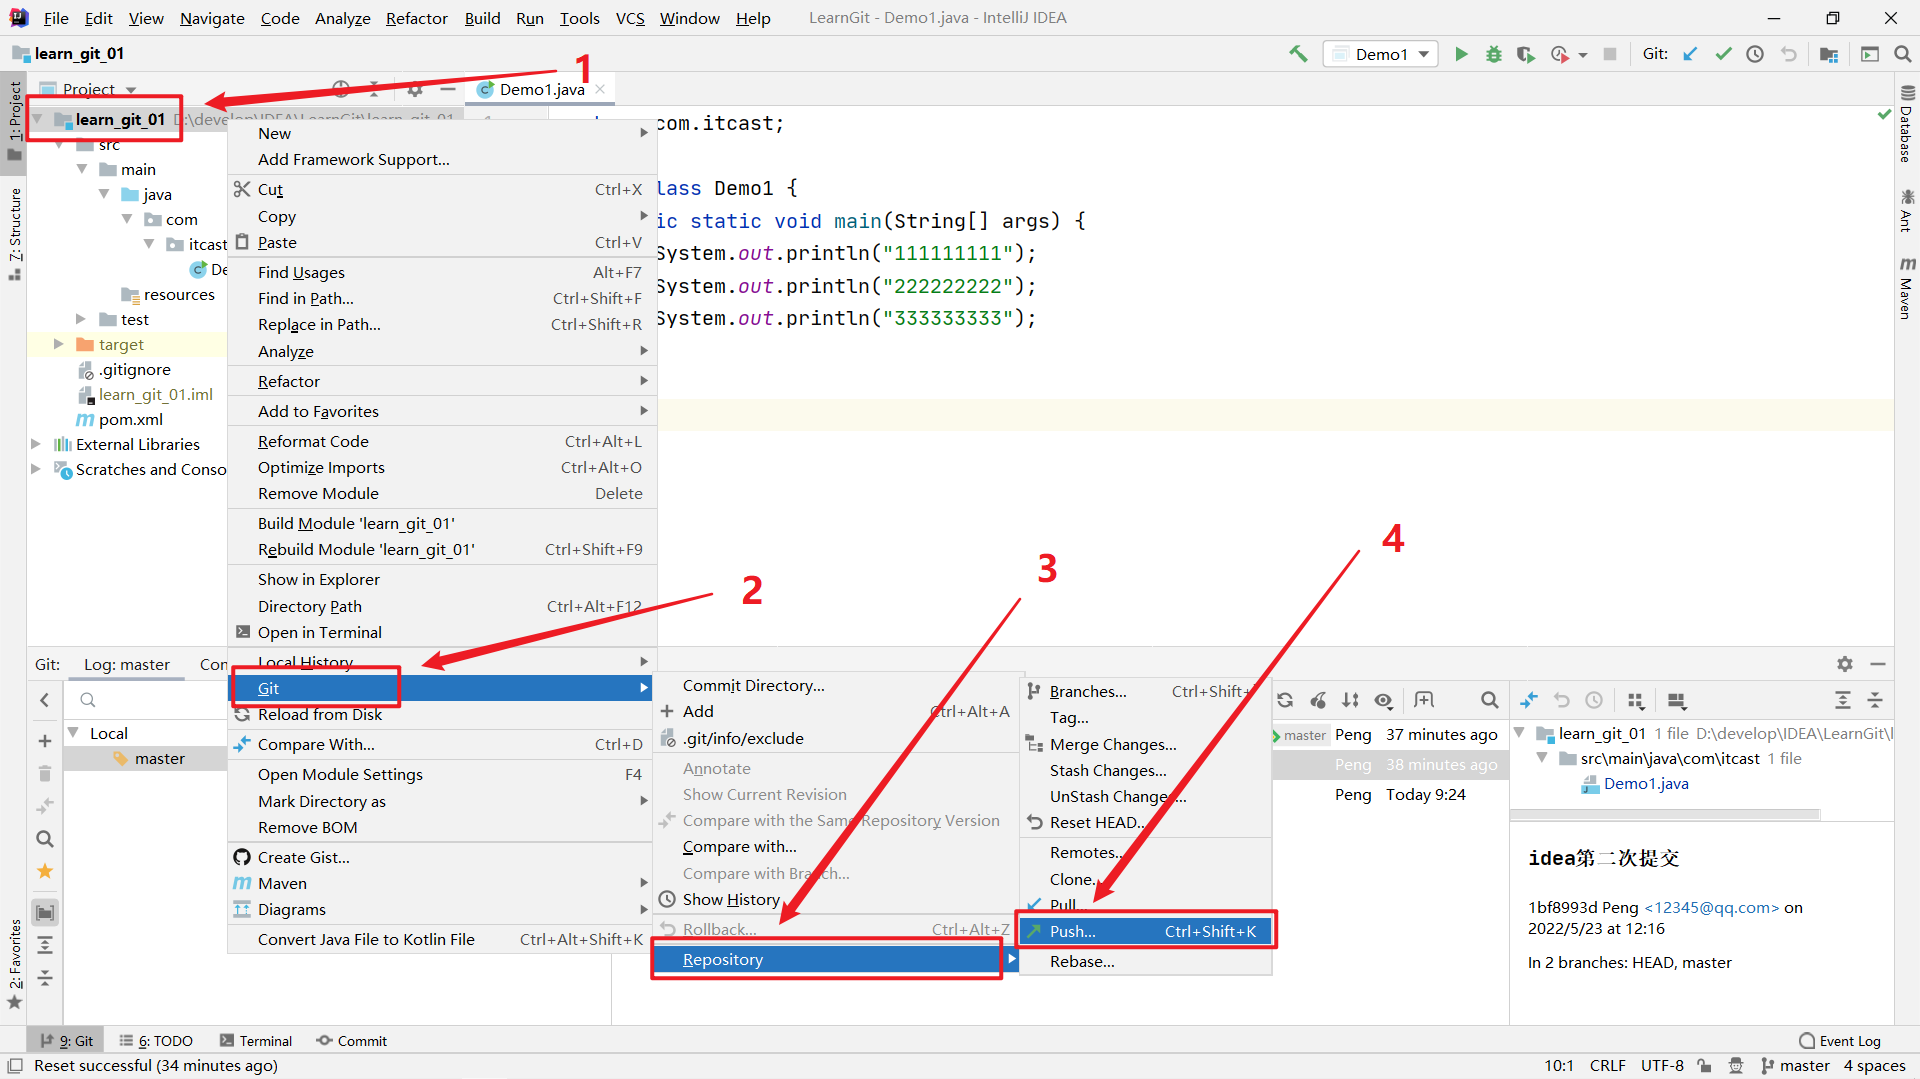Image resolution: width=1920 pixels, height=1079 pixels.
Task: Switch to the Demo1.java editor tab
Action: (x=542, y=89)
